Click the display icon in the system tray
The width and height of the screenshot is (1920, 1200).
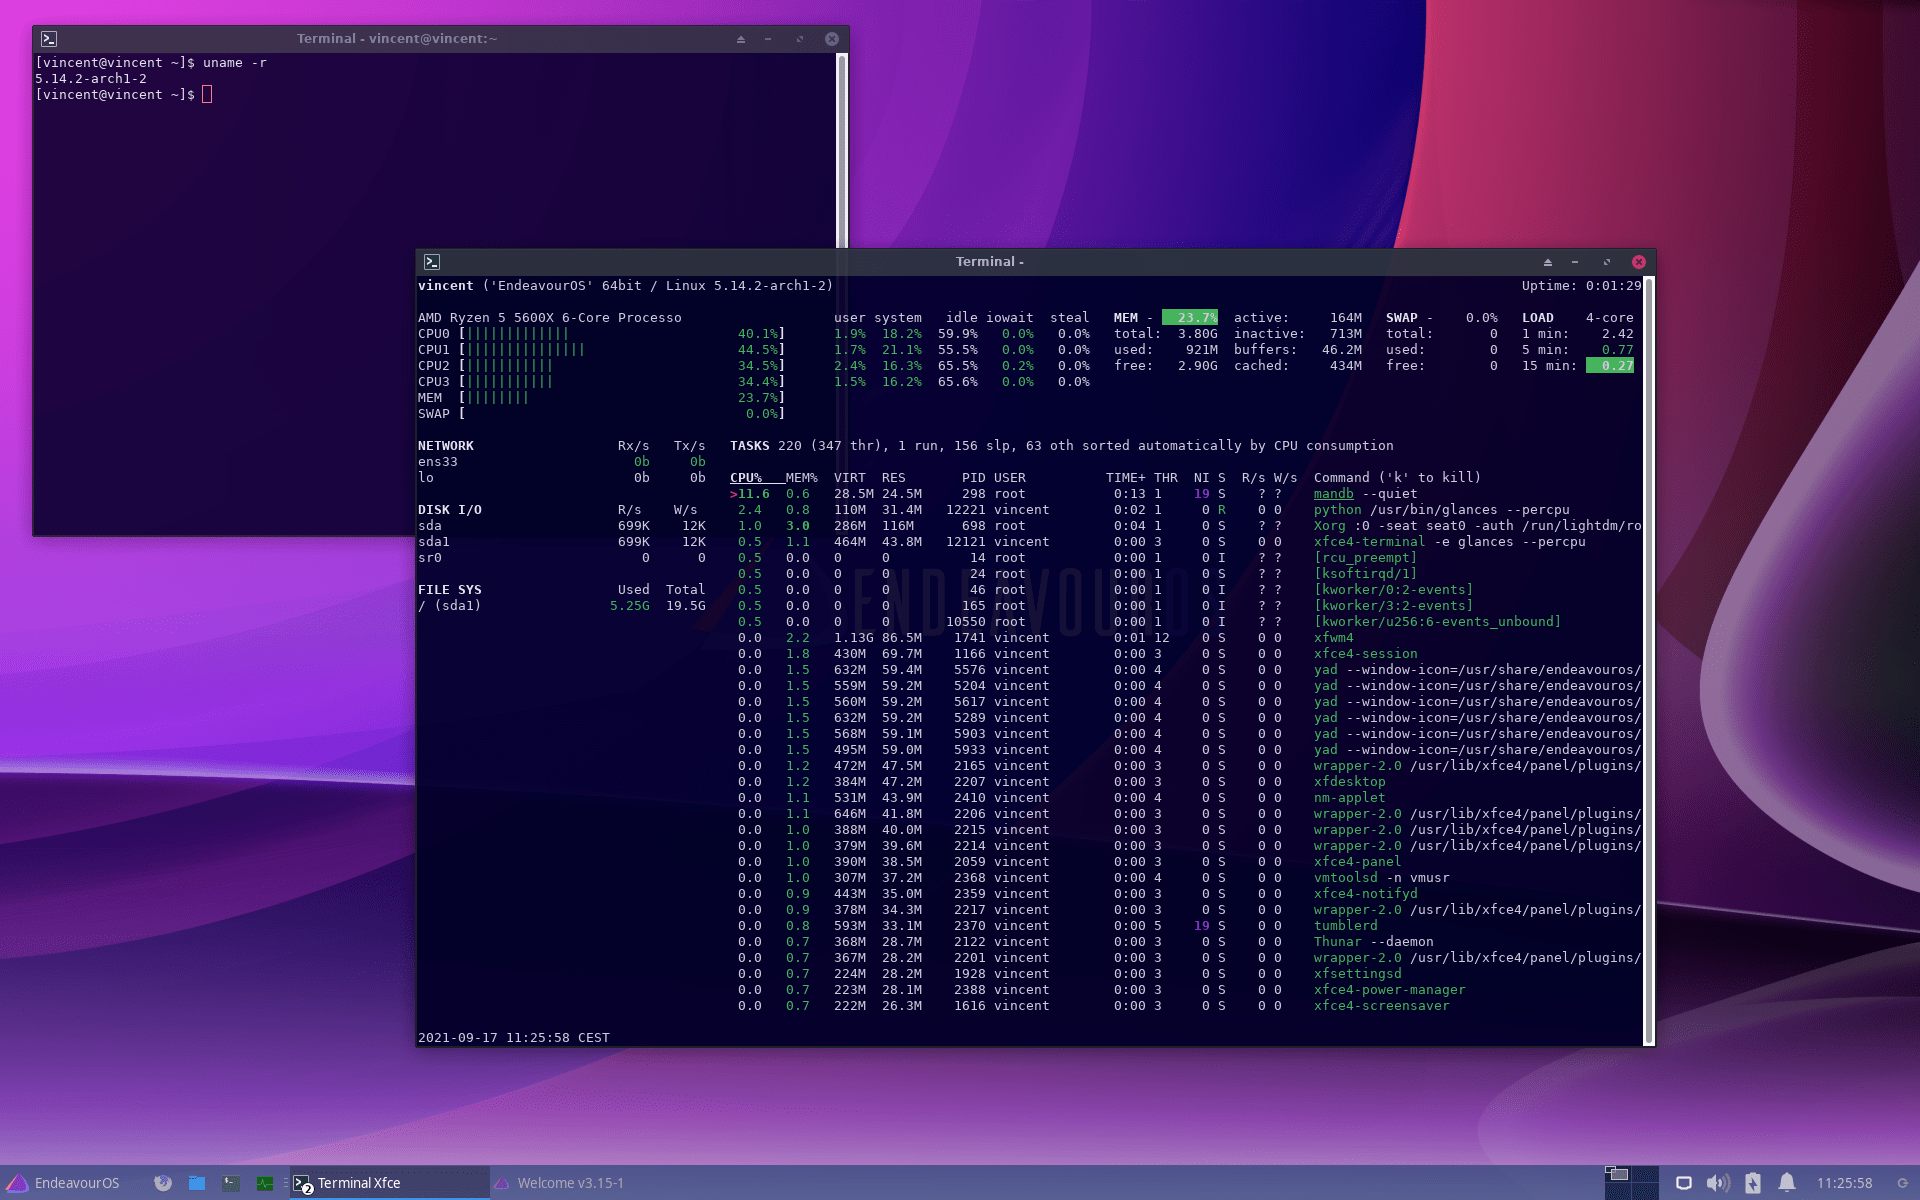(x=1684, y=1183)
